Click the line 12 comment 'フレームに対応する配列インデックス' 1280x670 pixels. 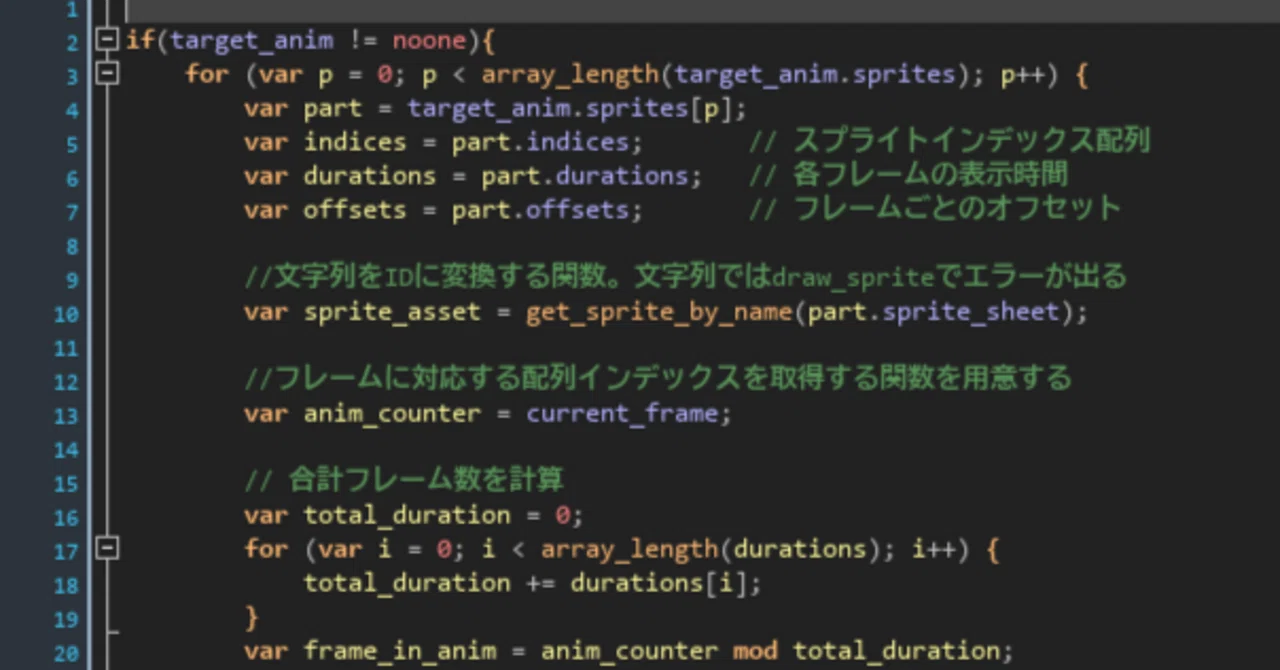coord(658,378)
